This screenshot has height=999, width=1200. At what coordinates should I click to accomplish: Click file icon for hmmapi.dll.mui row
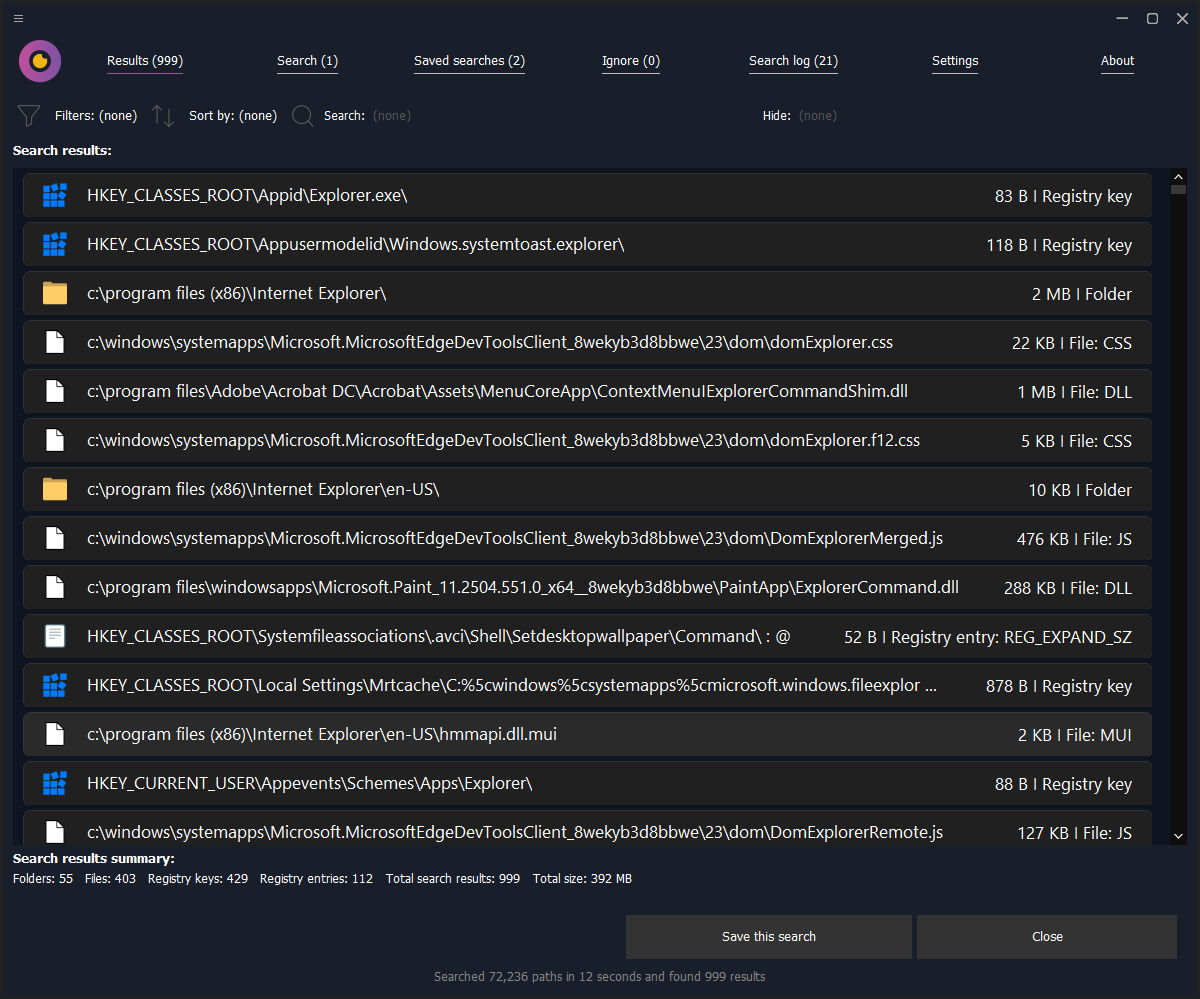coord(55,735)
